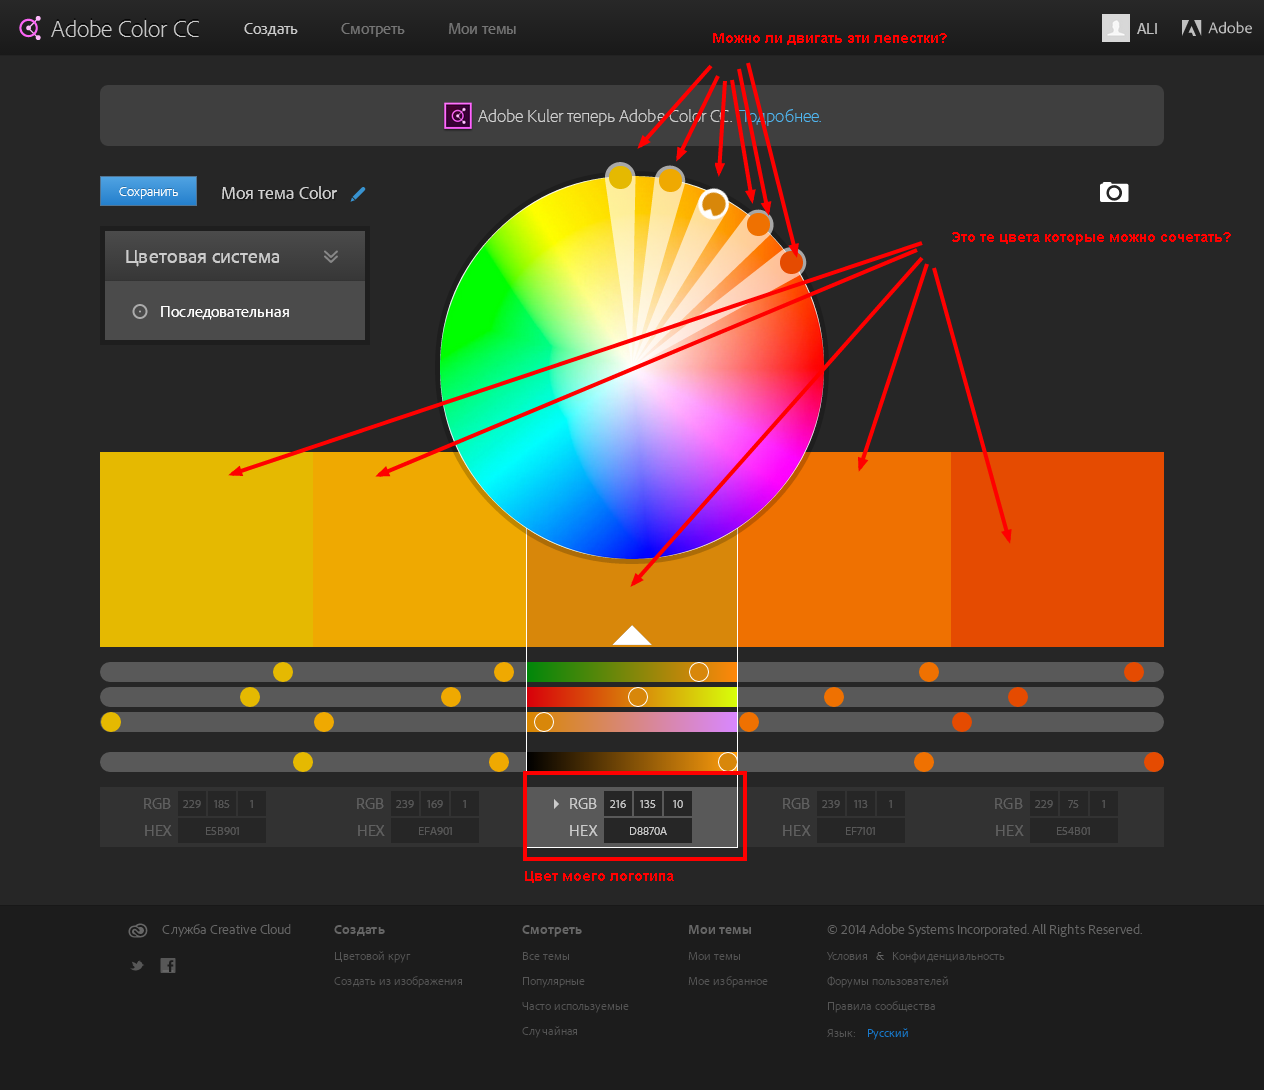Change language via the Русский link
The height and width of the screenshot is (1090, 1264).
click(x=888, y=1033)
